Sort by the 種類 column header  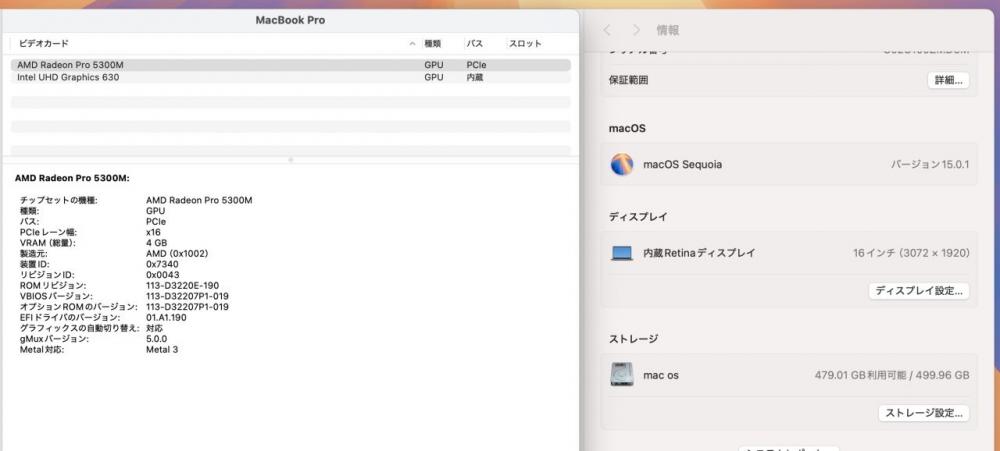pos(432,44)
